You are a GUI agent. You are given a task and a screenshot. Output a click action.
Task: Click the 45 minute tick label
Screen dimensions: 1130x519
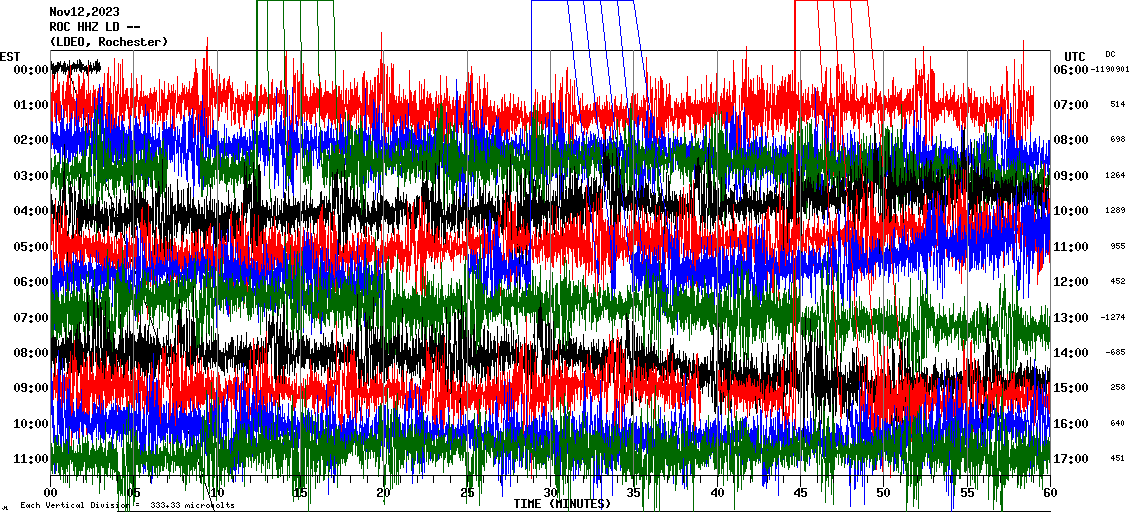pos(801,493)
